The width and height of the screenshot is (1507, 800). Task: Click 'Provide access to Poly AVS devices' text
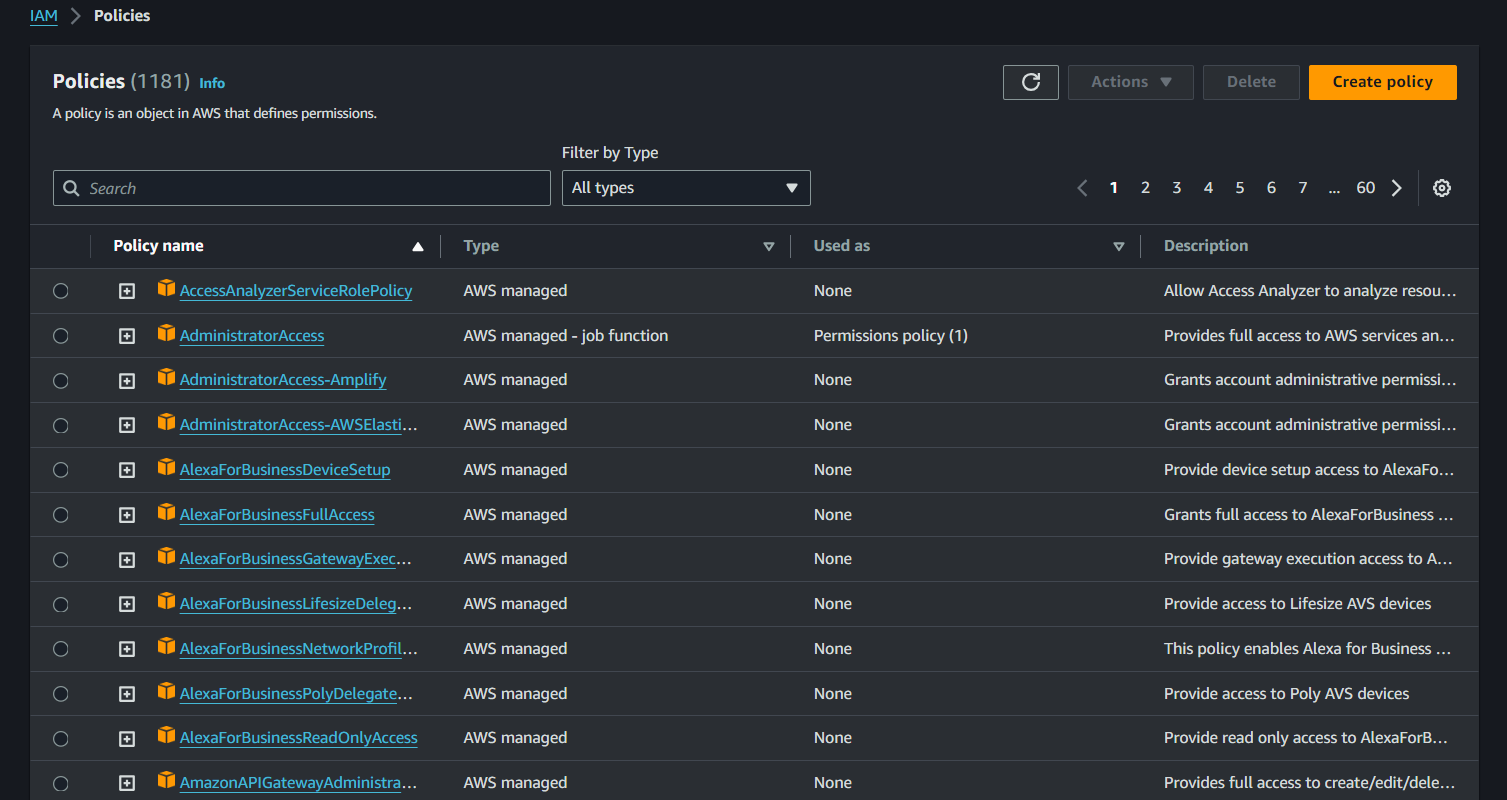[x=1286, y=694]
